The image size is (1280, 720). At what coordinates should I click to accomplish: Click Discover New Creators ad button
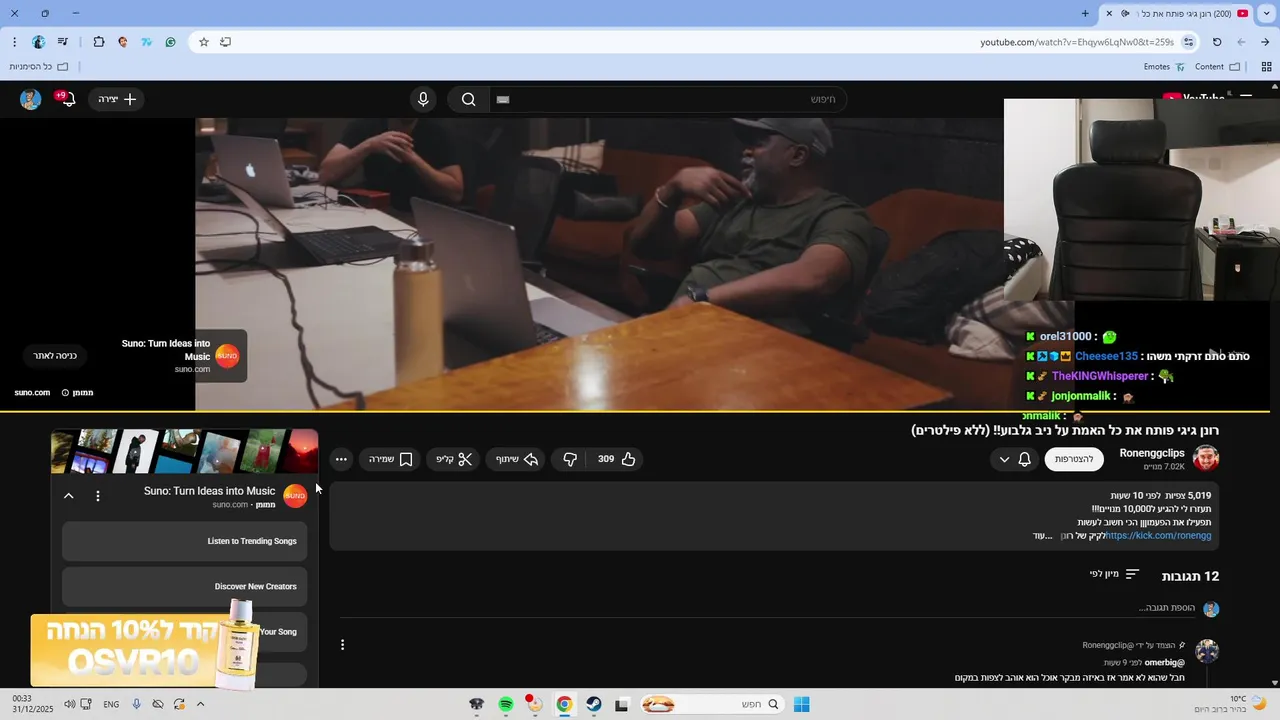pos(185,586)
